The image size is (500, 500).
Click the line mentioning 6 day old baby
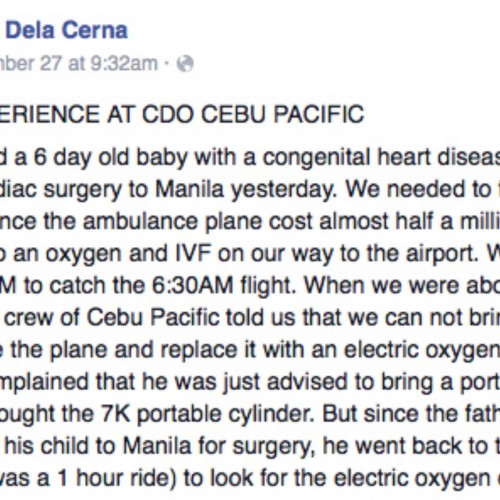tap(250, 158)
